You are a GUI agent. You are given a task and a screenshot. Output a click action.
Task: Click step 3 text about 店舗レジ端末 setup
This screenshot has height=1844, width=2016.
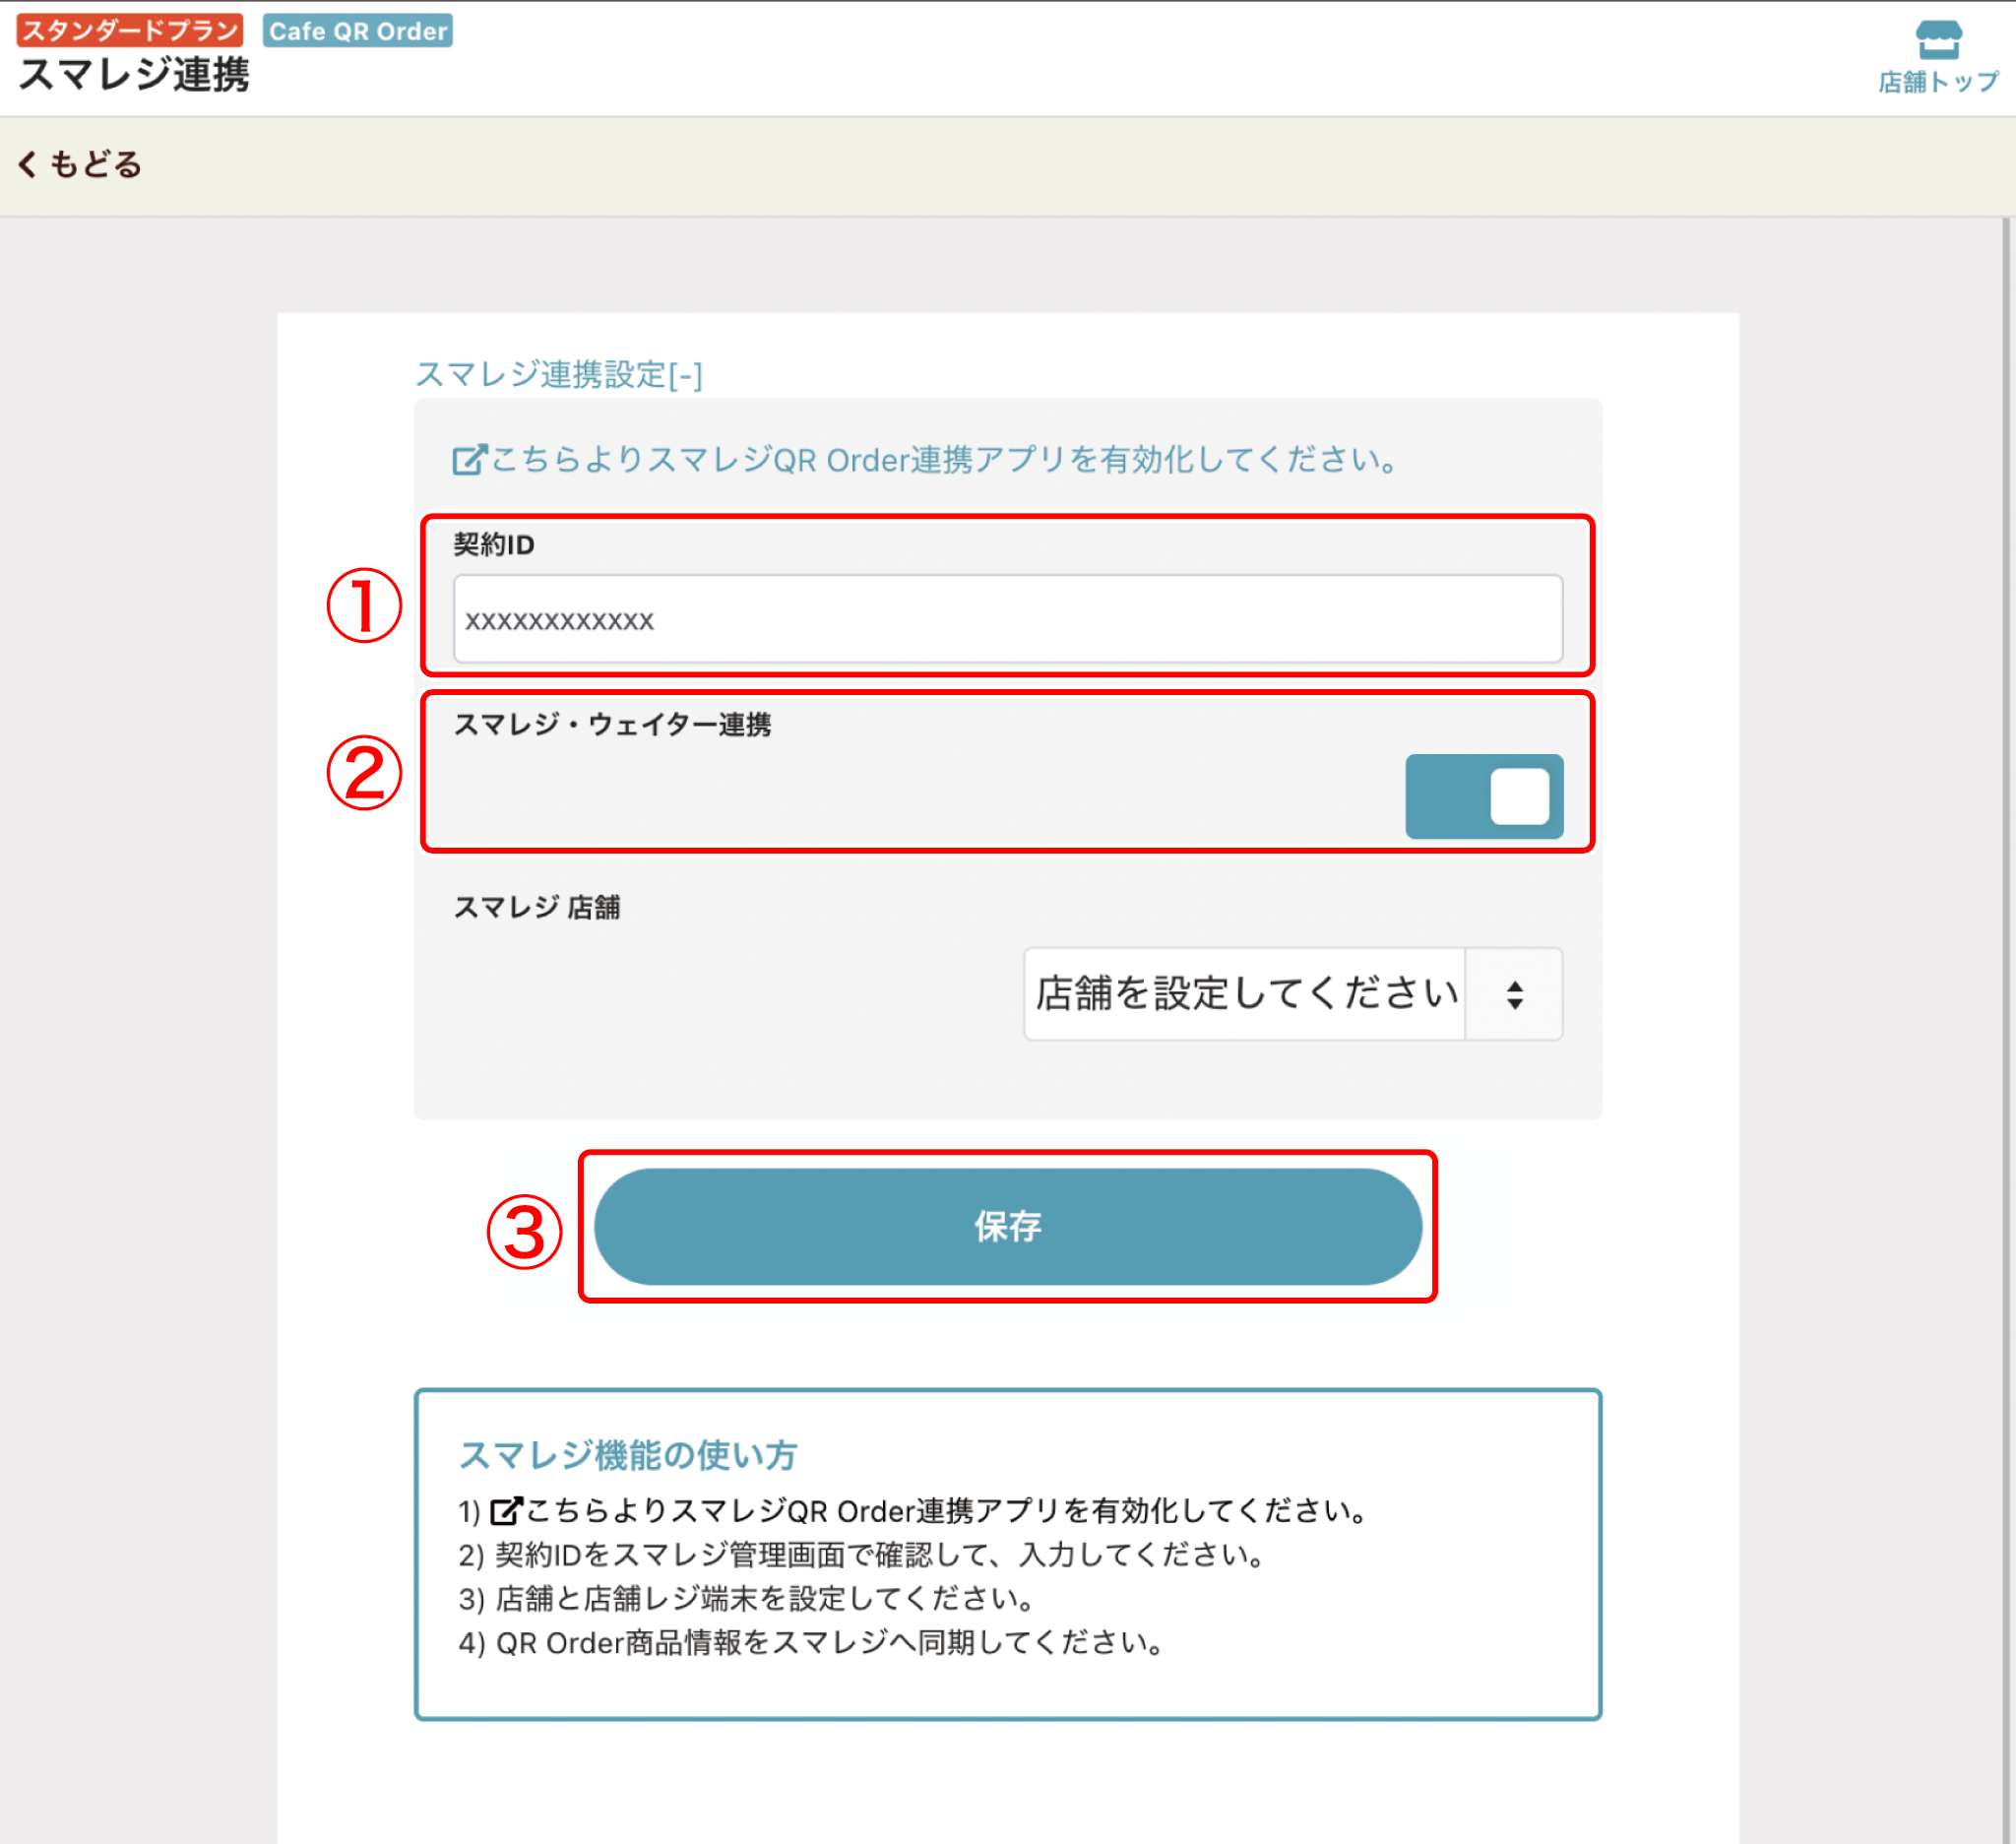(747, 1599)
